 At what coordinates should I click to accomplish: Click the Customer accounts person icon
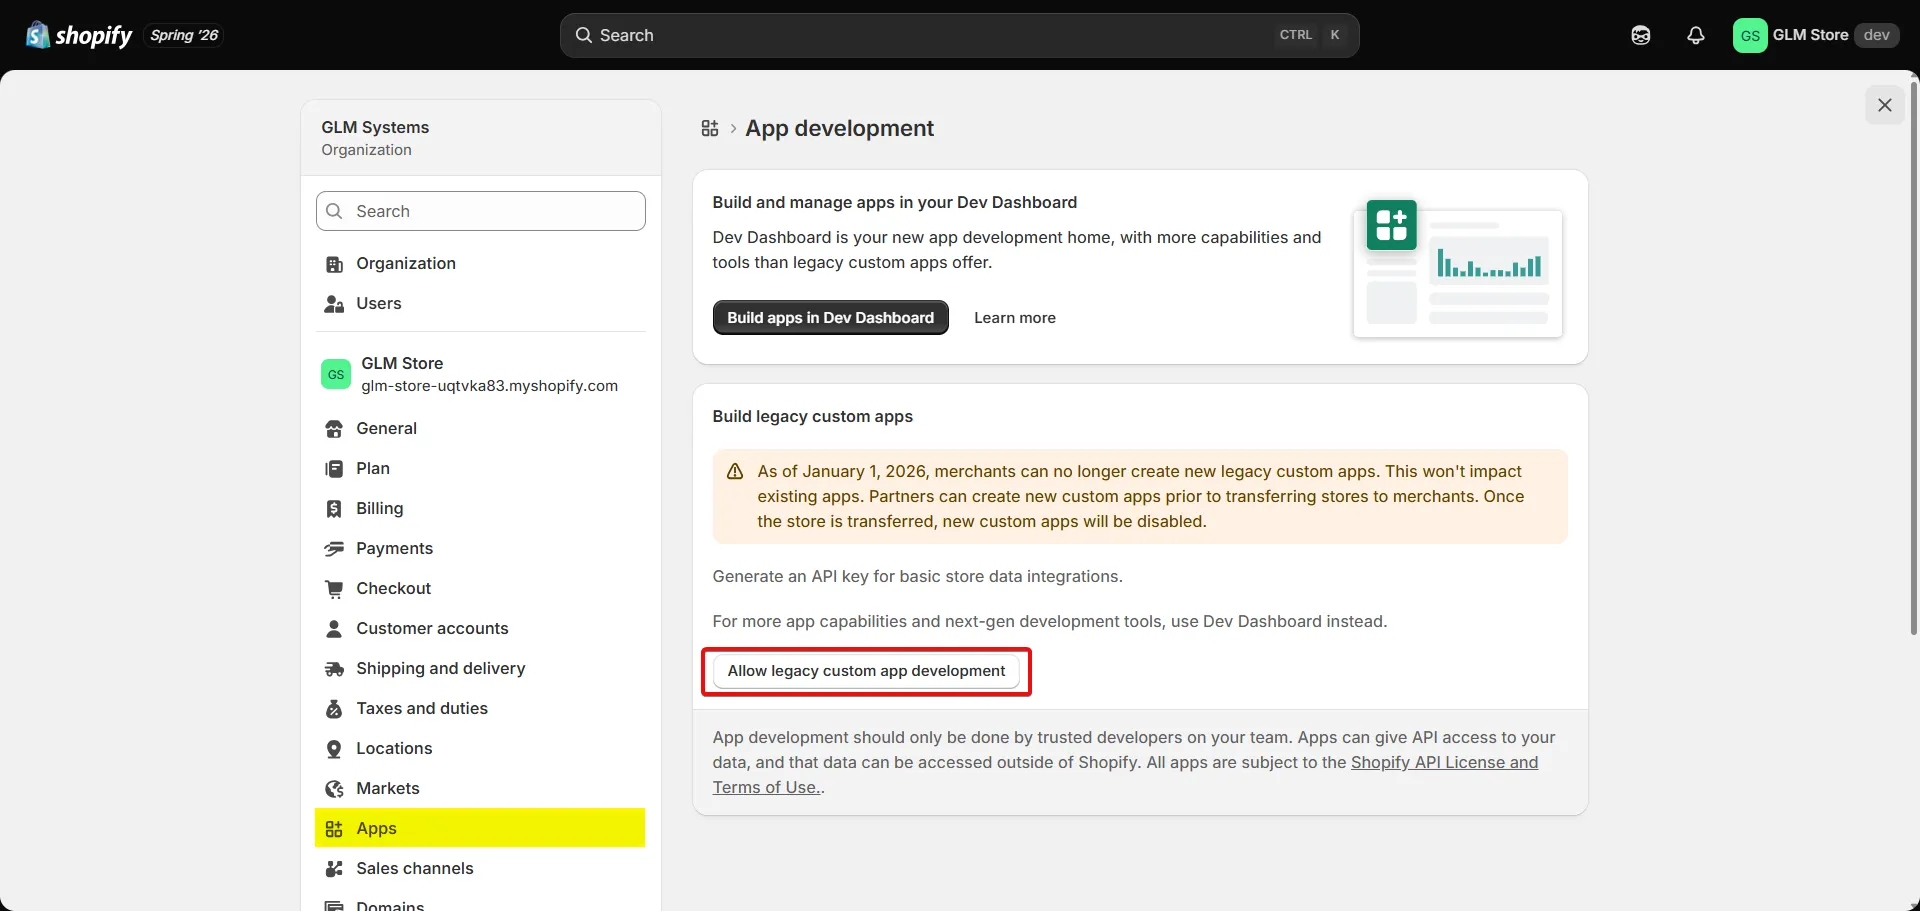pyautogui.click(x=334, y=629)
